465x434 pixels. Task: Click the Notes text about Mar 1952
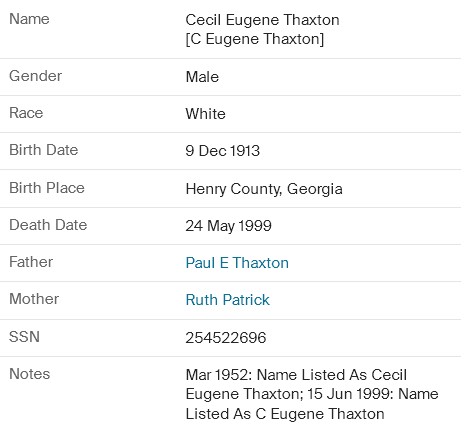(x=312, y=394)
